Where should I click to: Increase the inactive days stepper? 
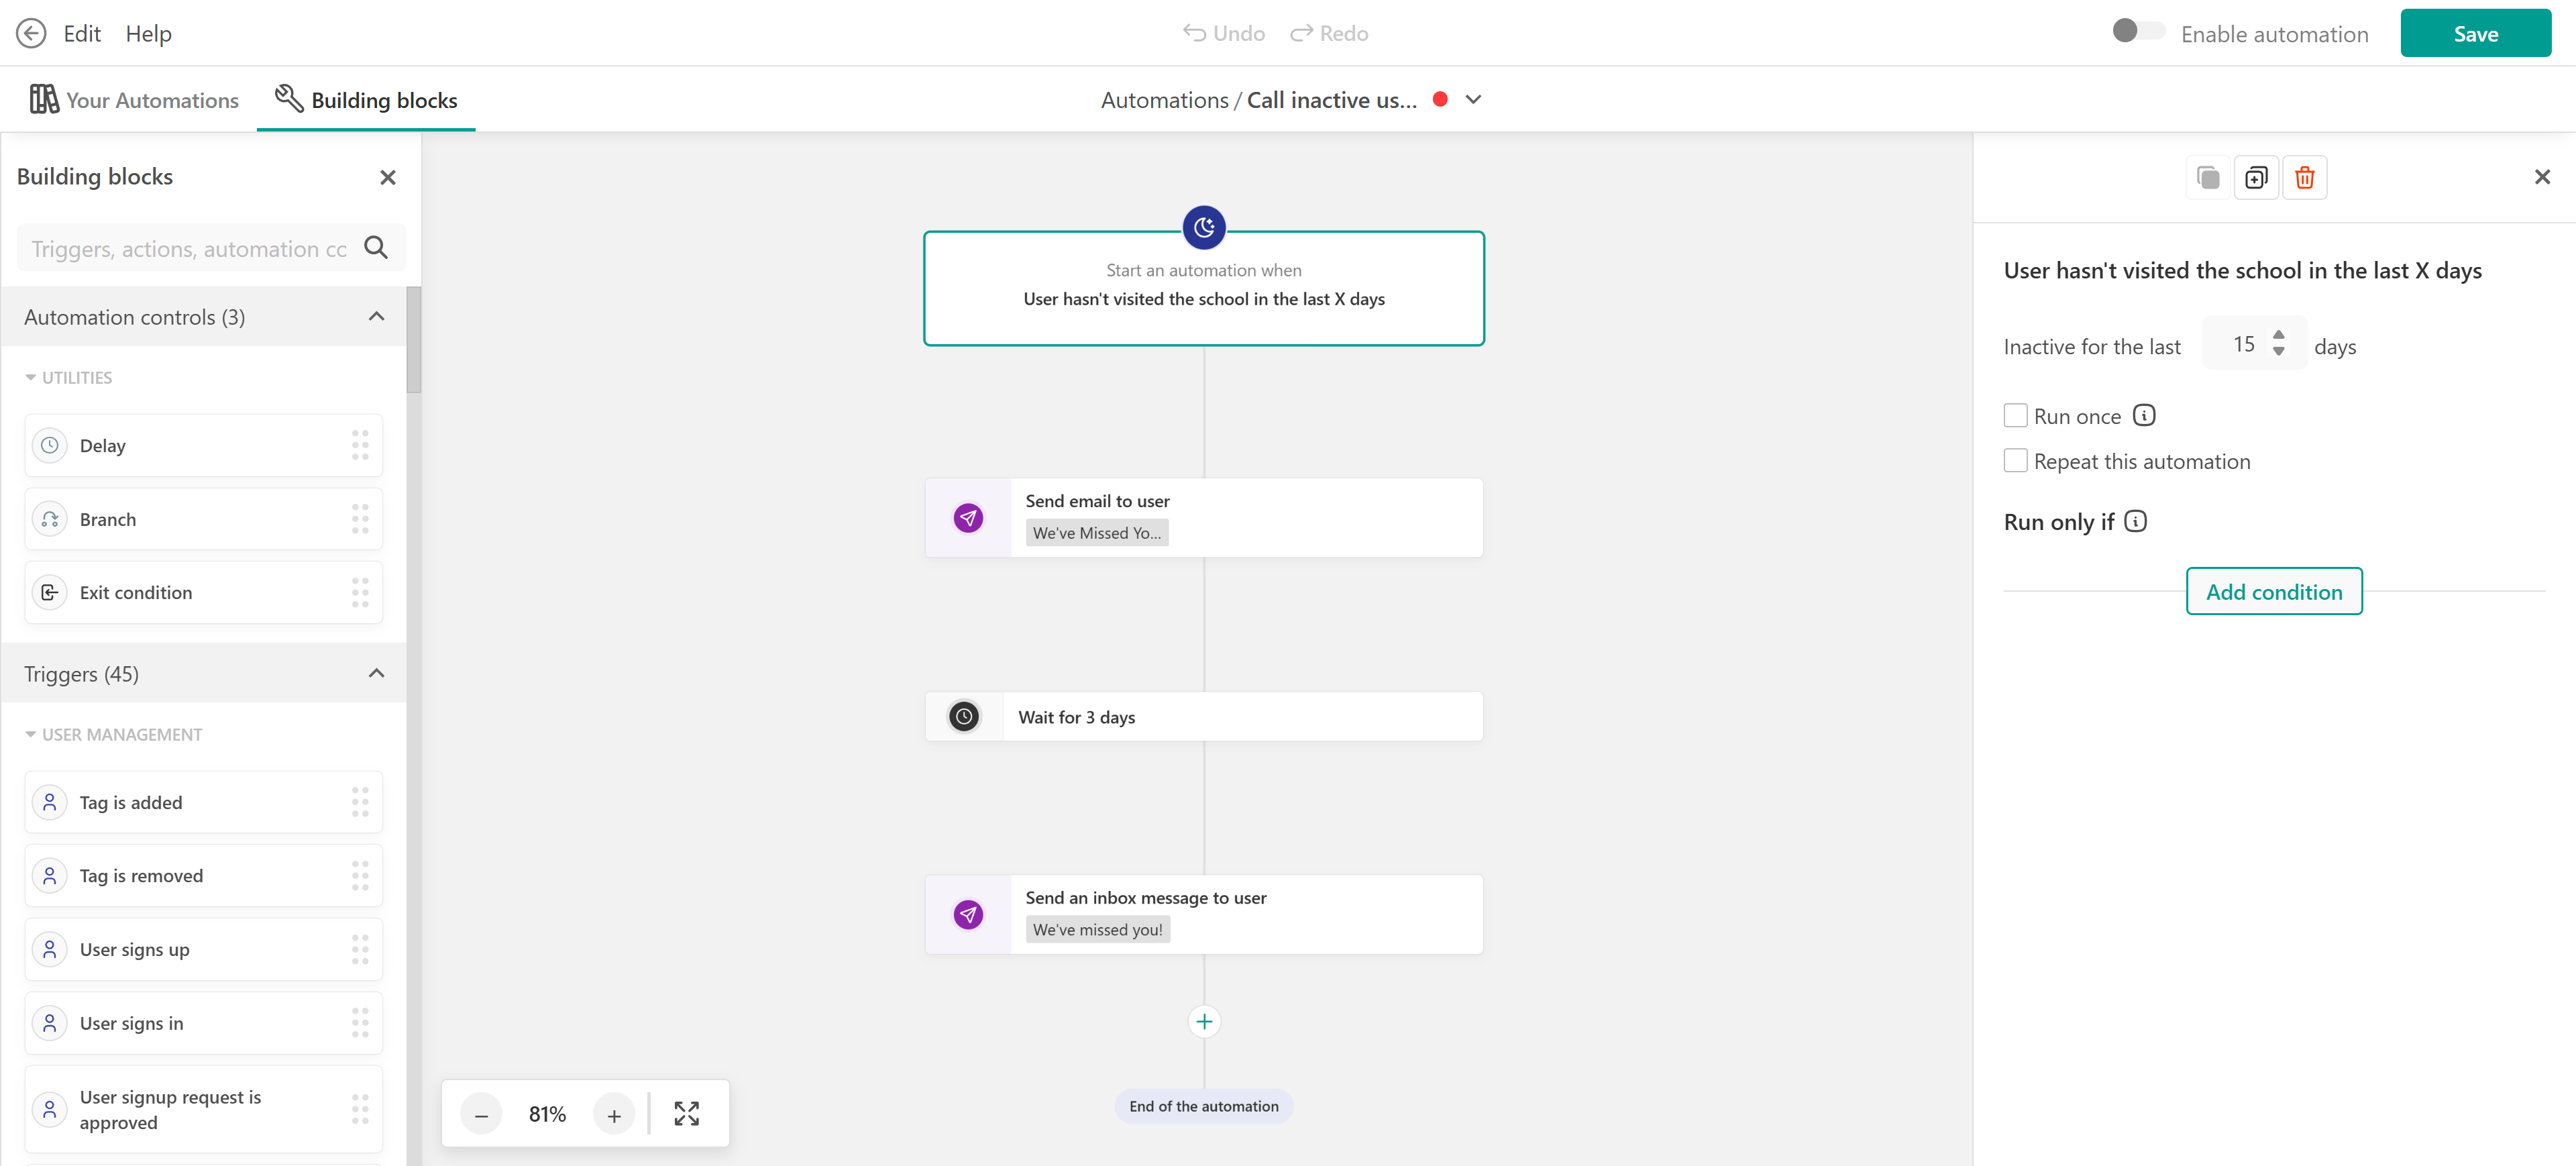click(x=2279, y=334)
